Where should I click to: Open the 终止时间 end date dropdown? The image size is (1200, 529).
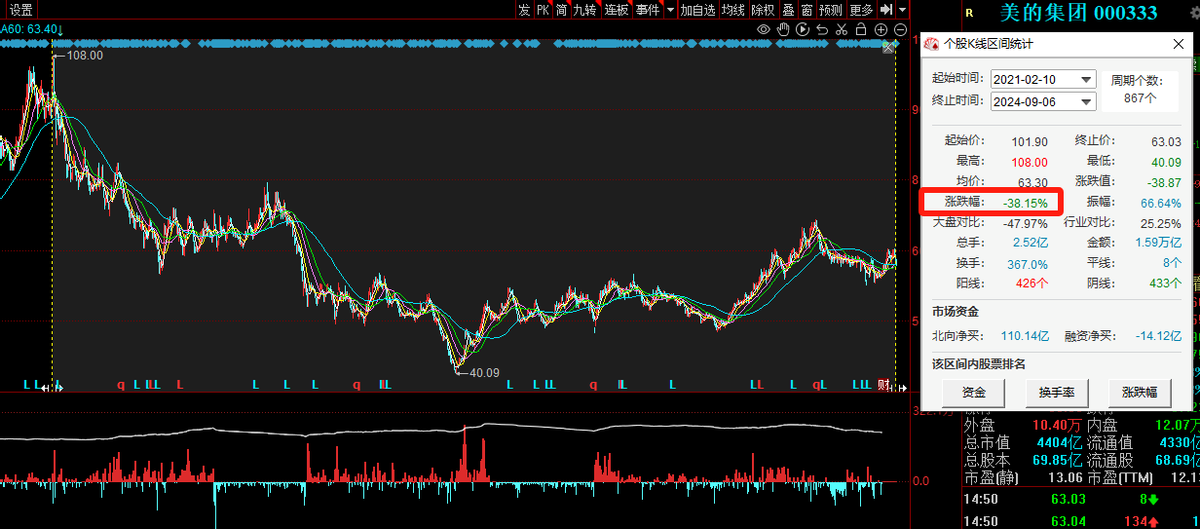(x=1086, y=101)
